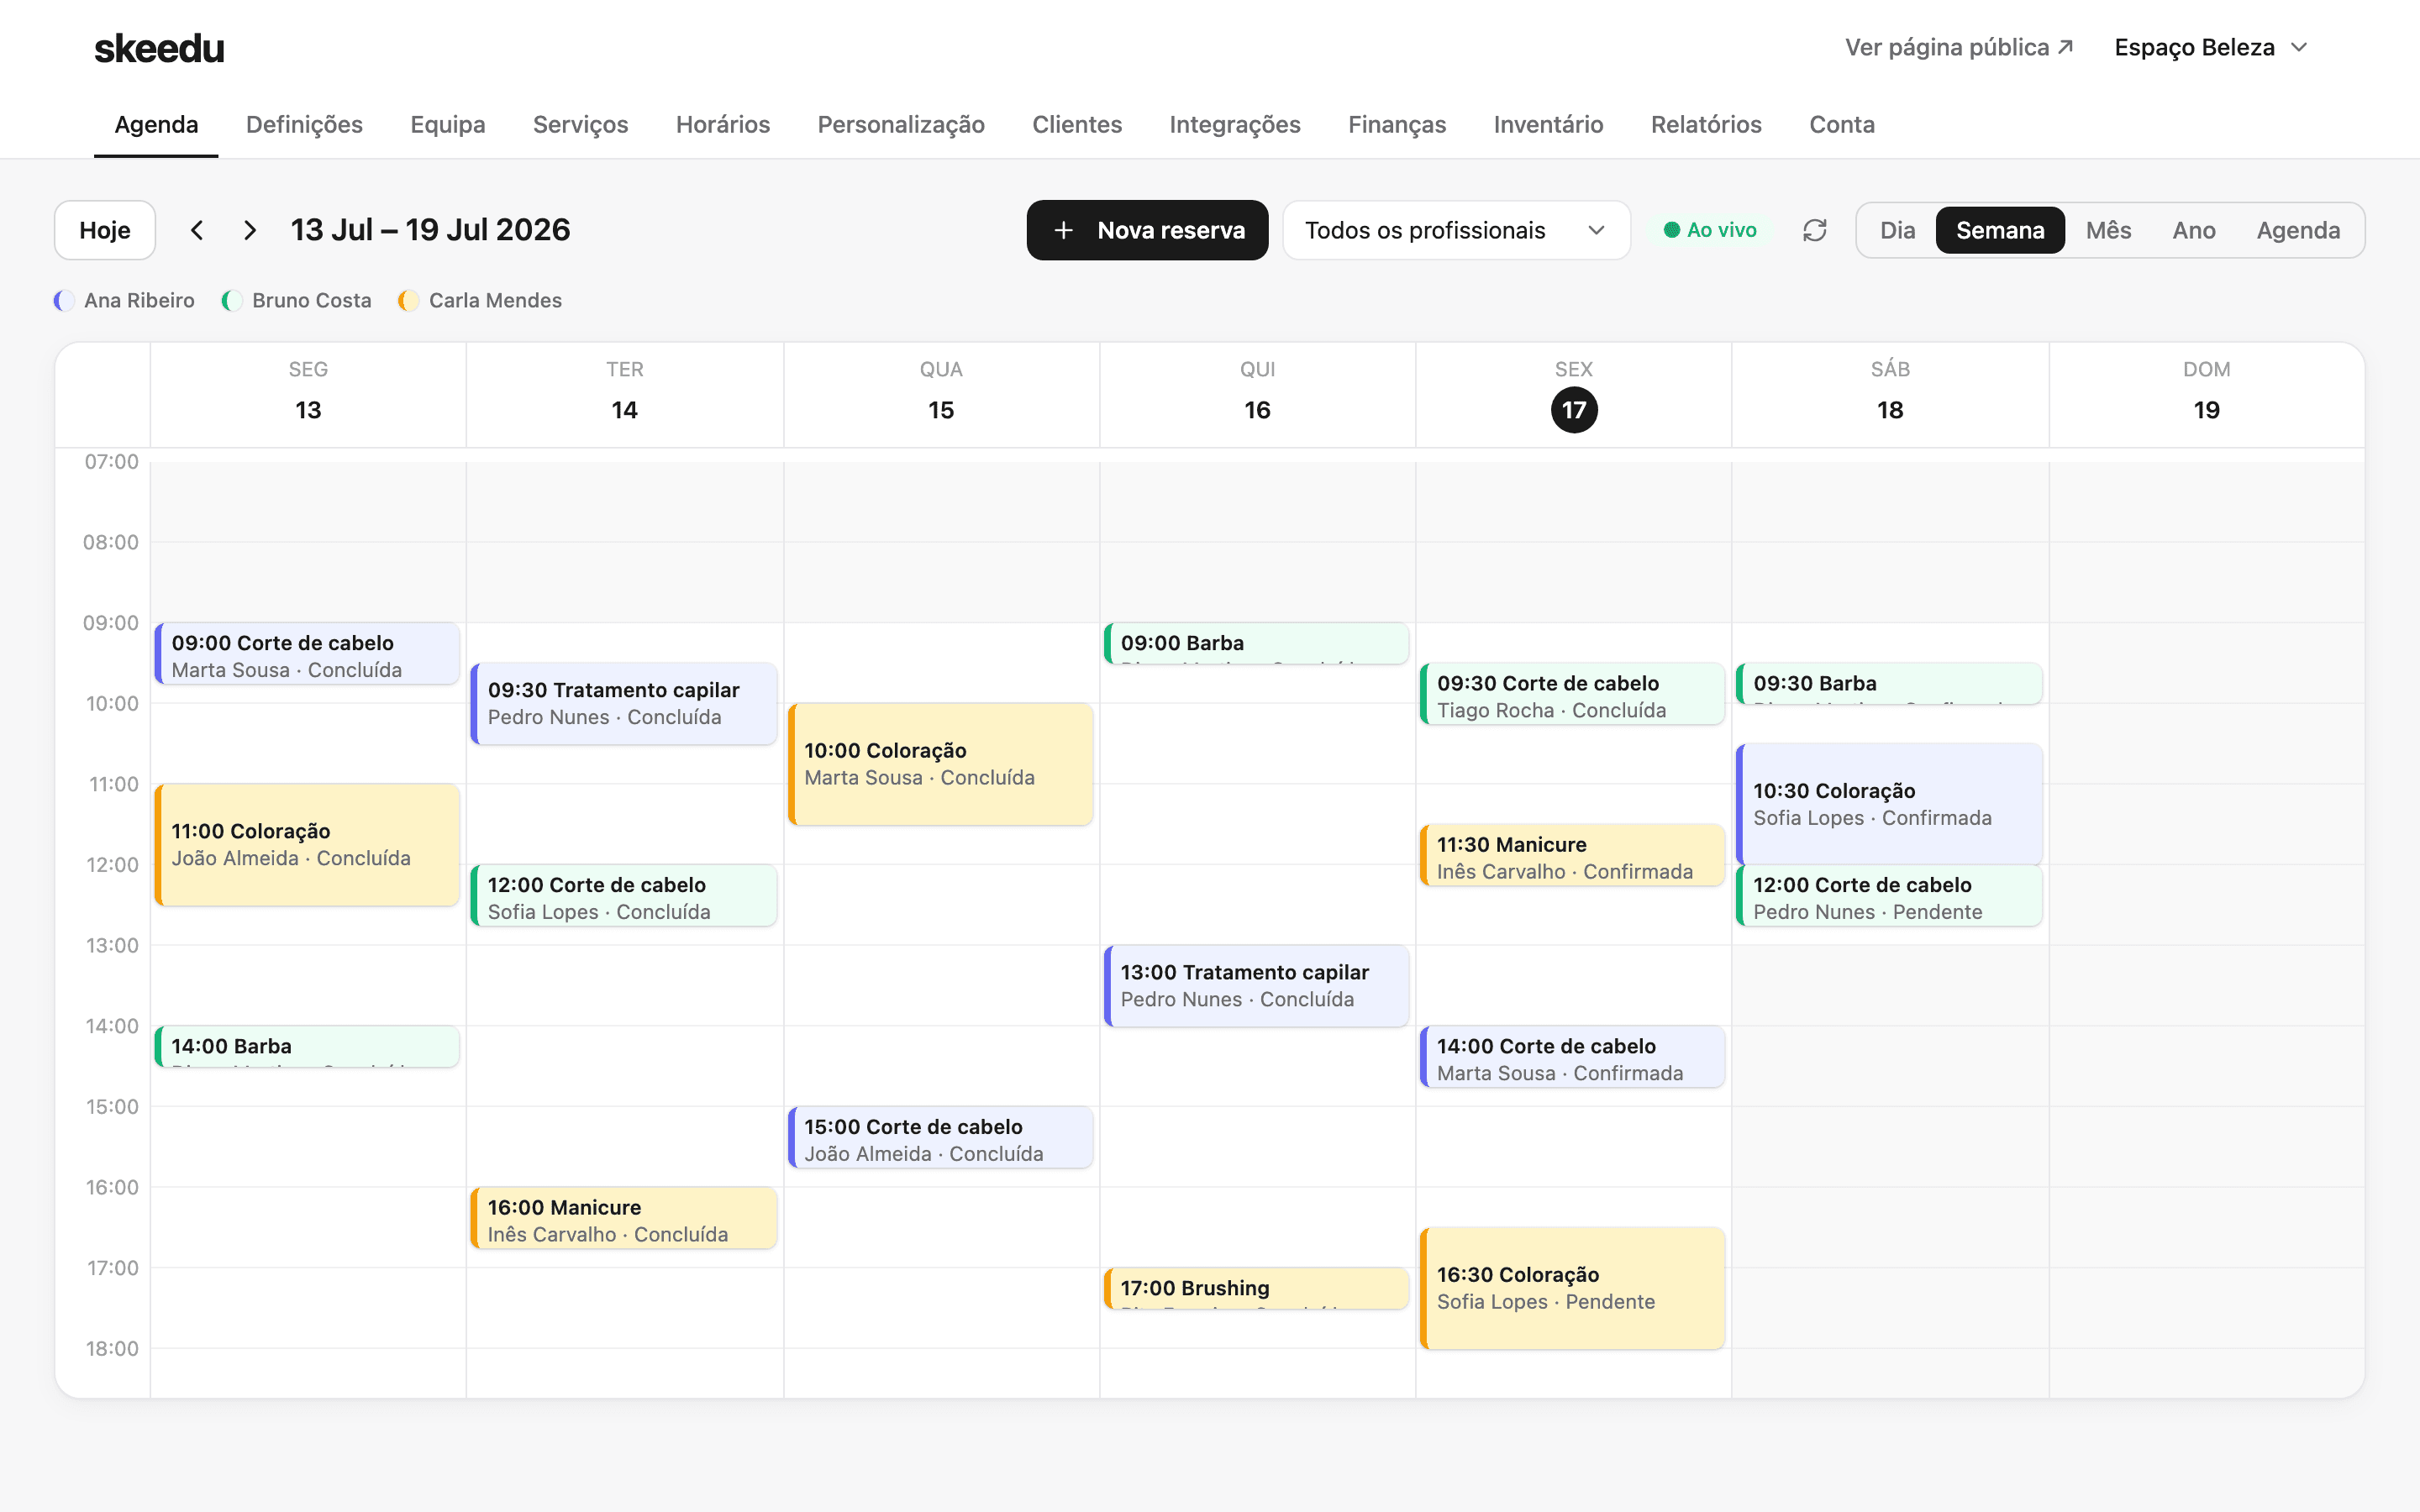The width and height of the screenshot is (2420, 1512).
Task: Open 16:00 Manicure Inês Carvalho booking
Action: (624, 1218)
